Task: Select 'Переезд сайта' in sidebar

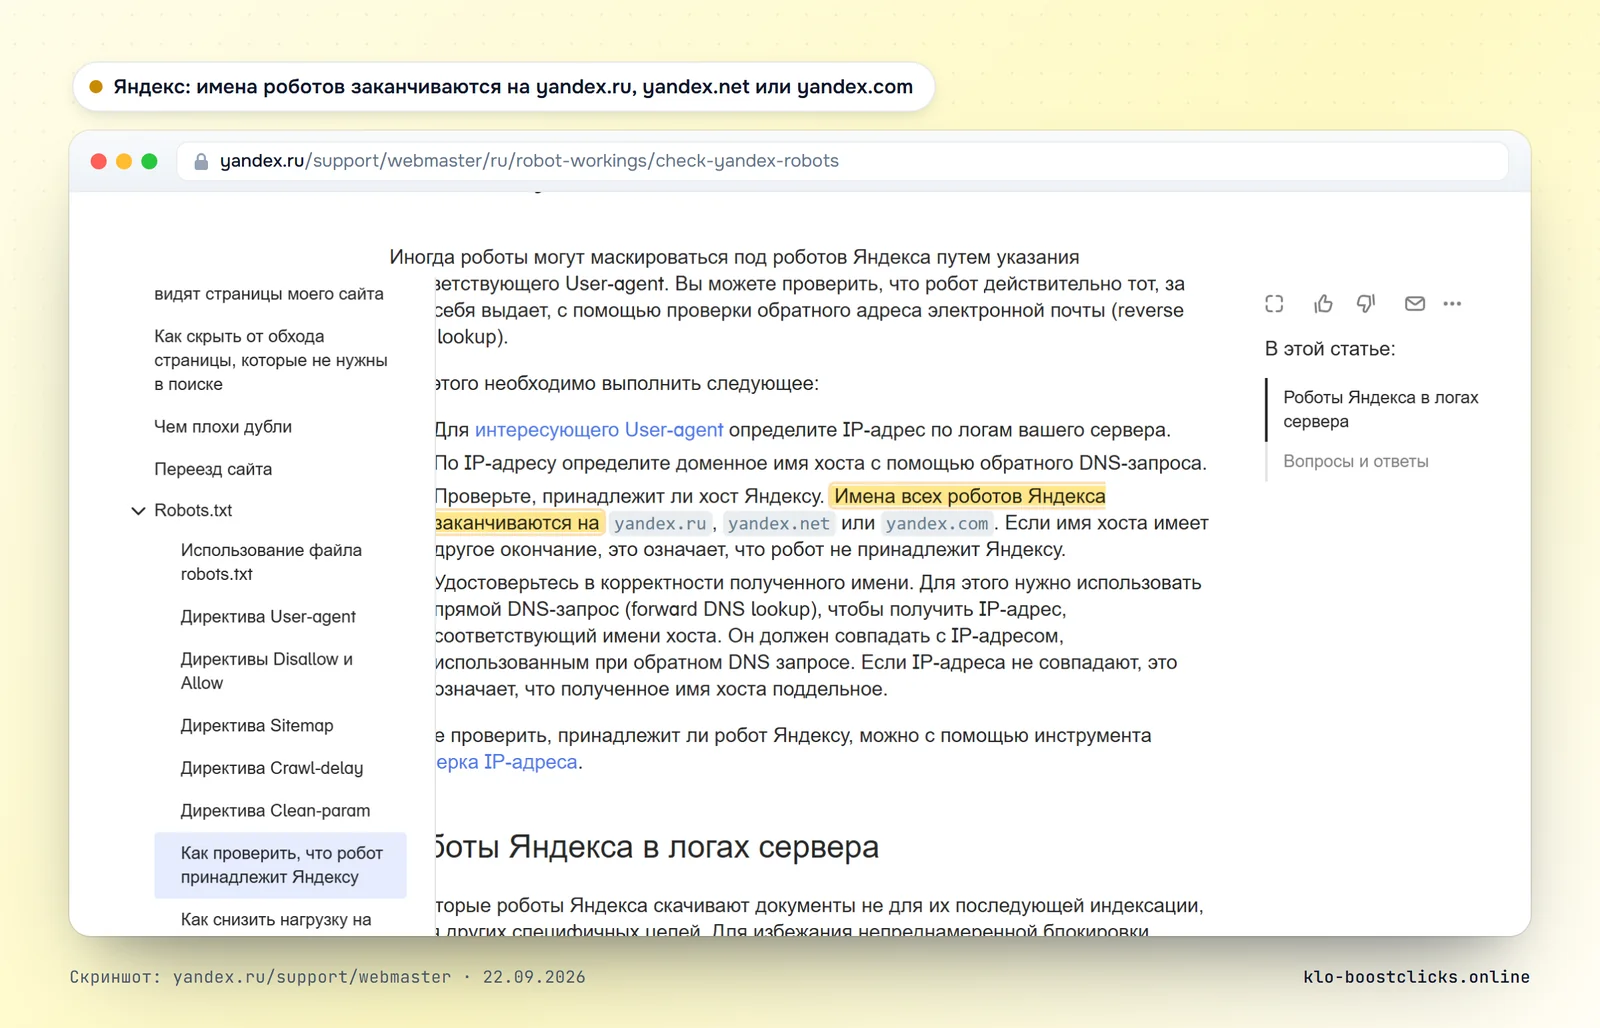Action: pos(213,469)
